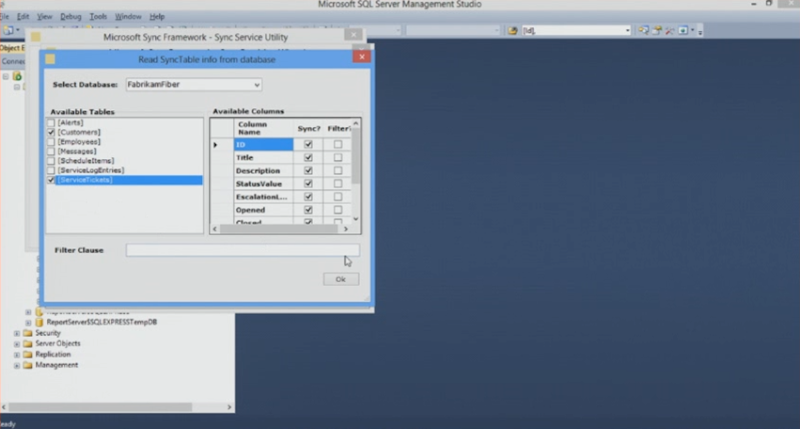This screenshot has width=800, height=429.
Task: Expand the Server Objects folder node
Action: (x=17, y=344)
